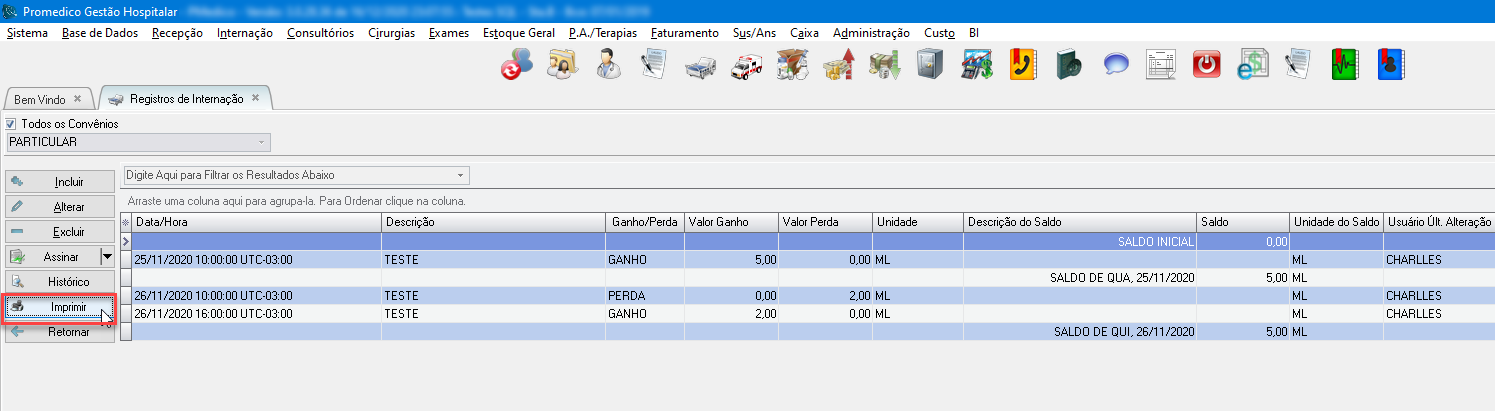Open the green heartbeat monitor book icon
This screenshot has height=411, width=1495.
pyautogui.click(x=1343, y=65)
